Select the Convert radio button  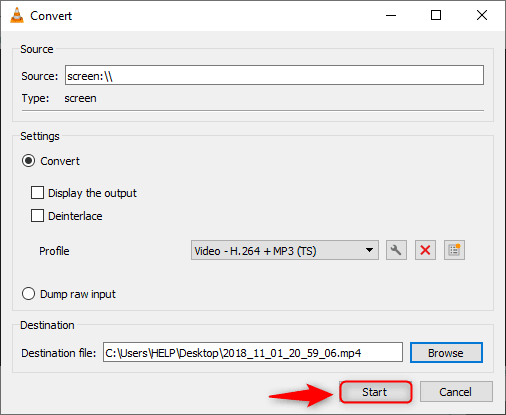pos(28,161)
